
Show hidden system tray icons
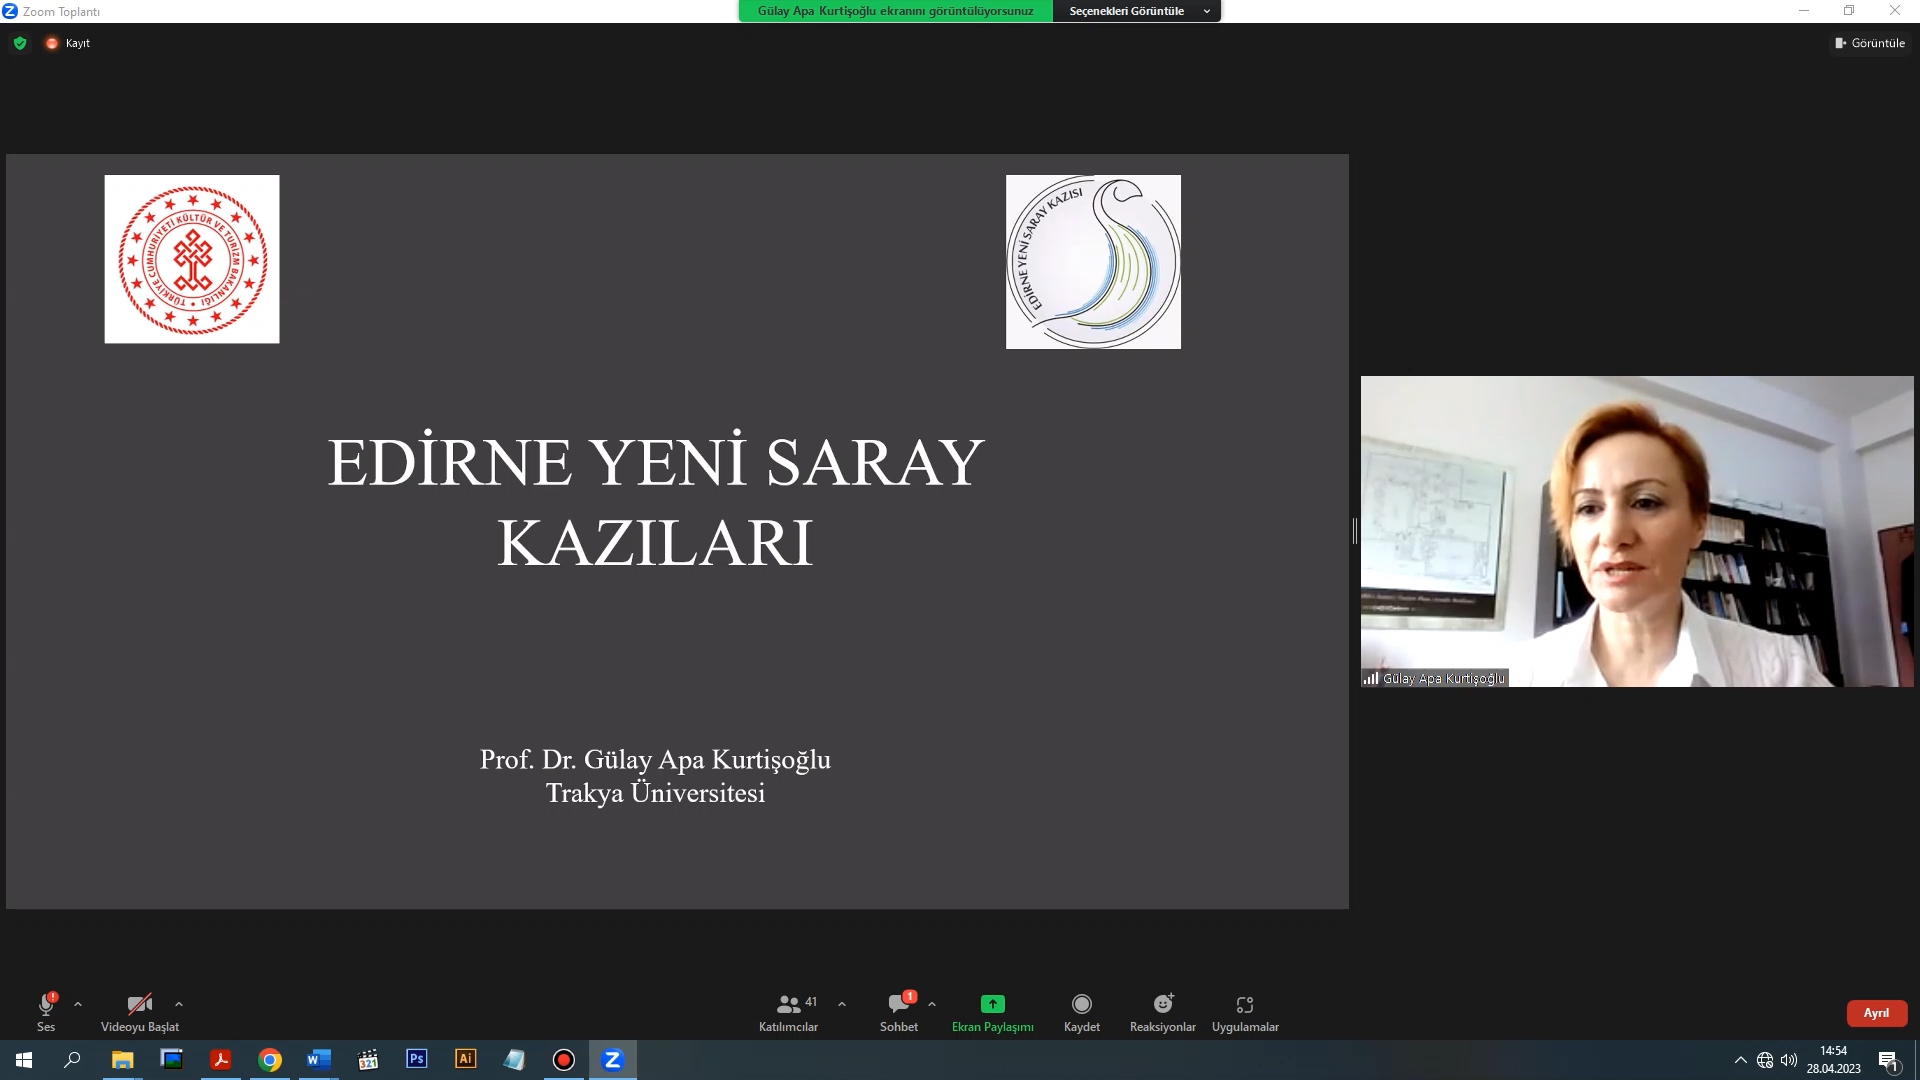(x=1741, y=1060)
